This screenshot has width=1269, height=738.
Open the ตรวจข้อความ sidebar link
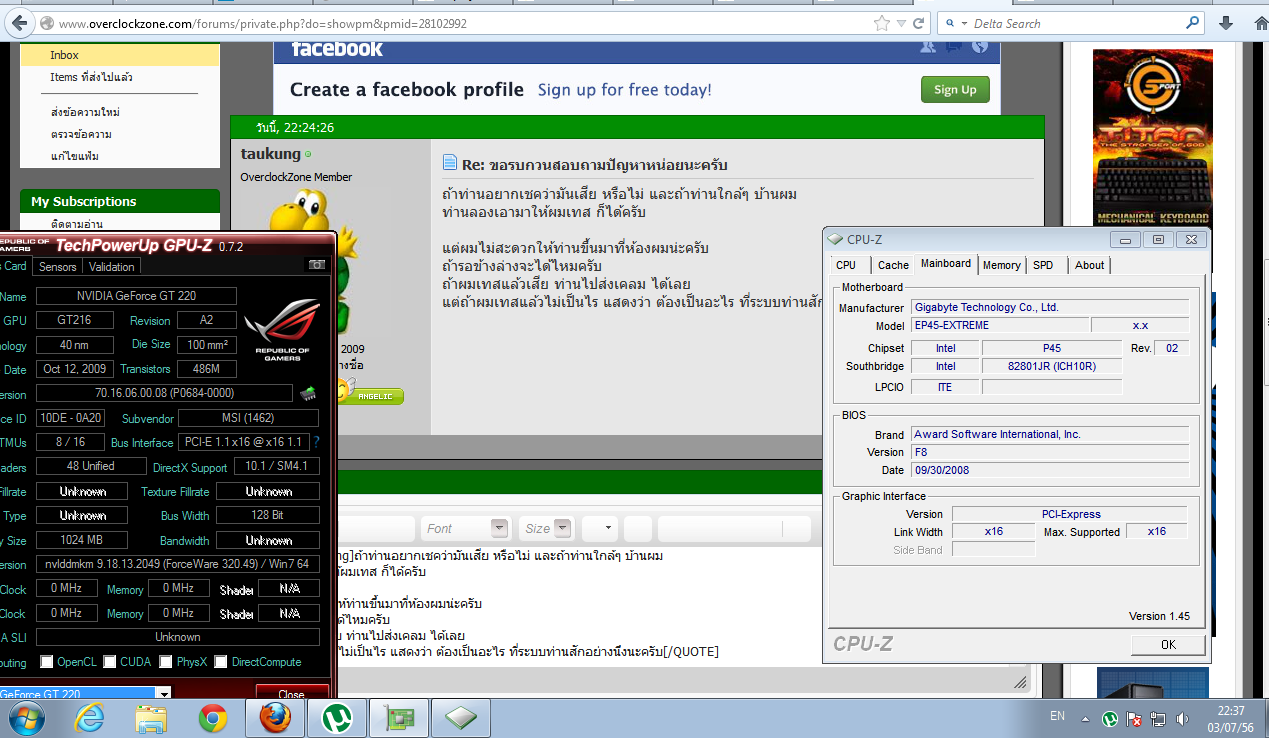81,134
